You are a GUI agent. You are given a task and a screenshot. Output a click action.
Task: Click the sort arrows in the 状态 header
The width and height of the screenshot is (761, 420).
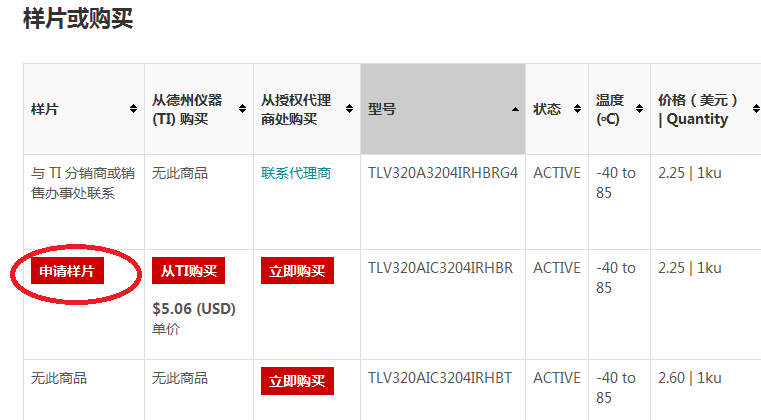click(x=581, y=109)
